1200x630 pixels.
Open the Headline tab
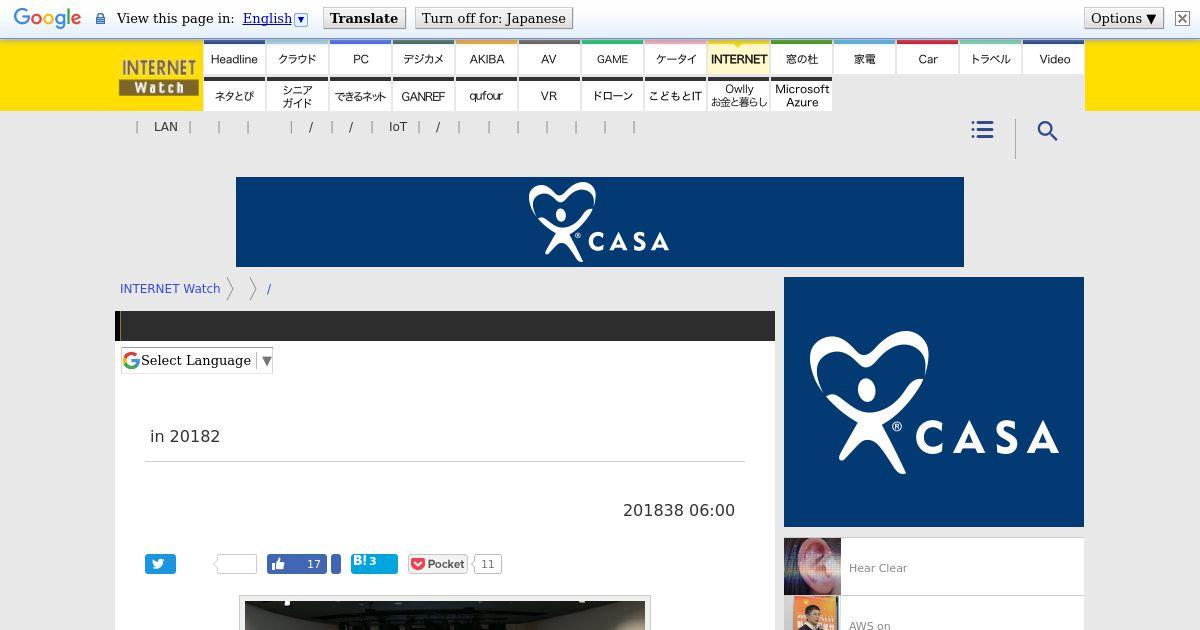tap(234, 58)
